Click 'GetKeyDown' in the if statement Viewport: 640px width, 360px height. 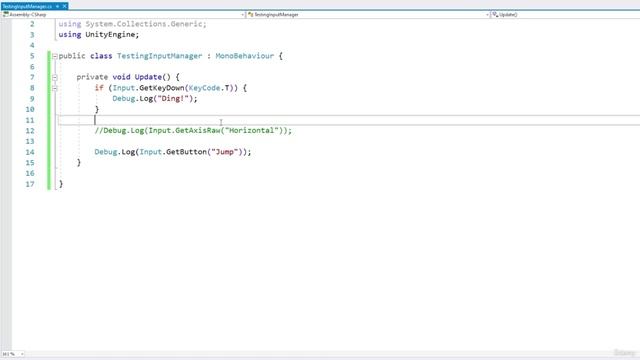pyautogui.click(x=162, y=88)
